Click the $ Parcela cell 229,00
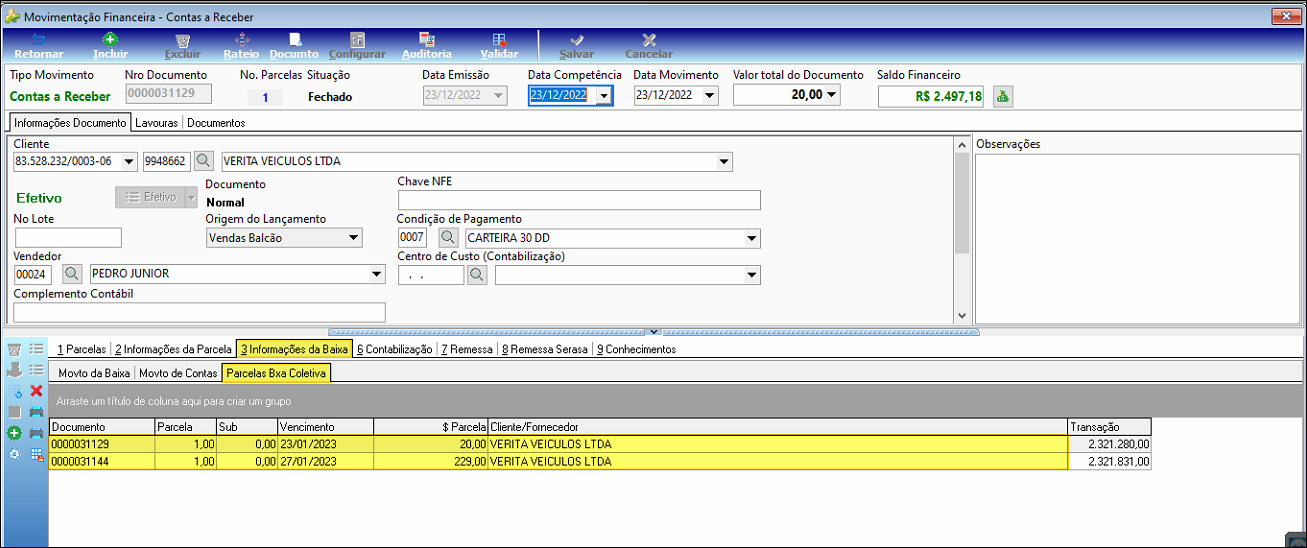1307x548 pixels. pyautogui.click(x=430, y=462)
